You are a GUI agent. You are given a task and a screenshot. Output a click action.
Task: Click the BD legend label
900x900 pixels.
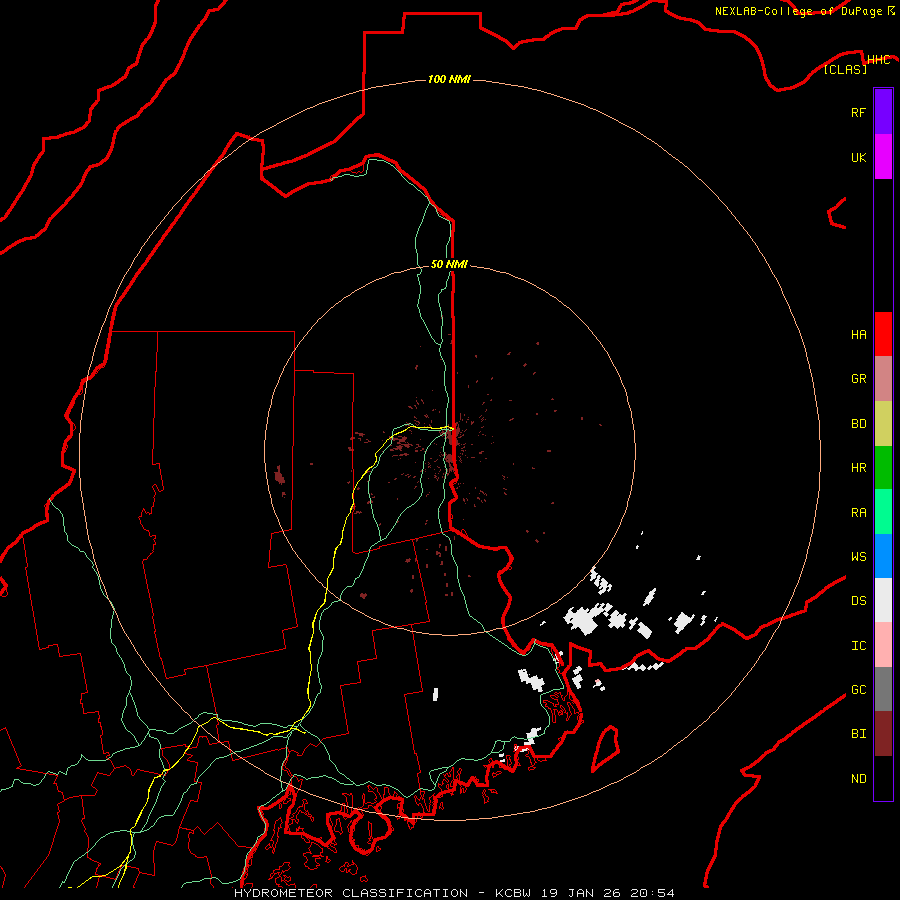pos(858,424)
